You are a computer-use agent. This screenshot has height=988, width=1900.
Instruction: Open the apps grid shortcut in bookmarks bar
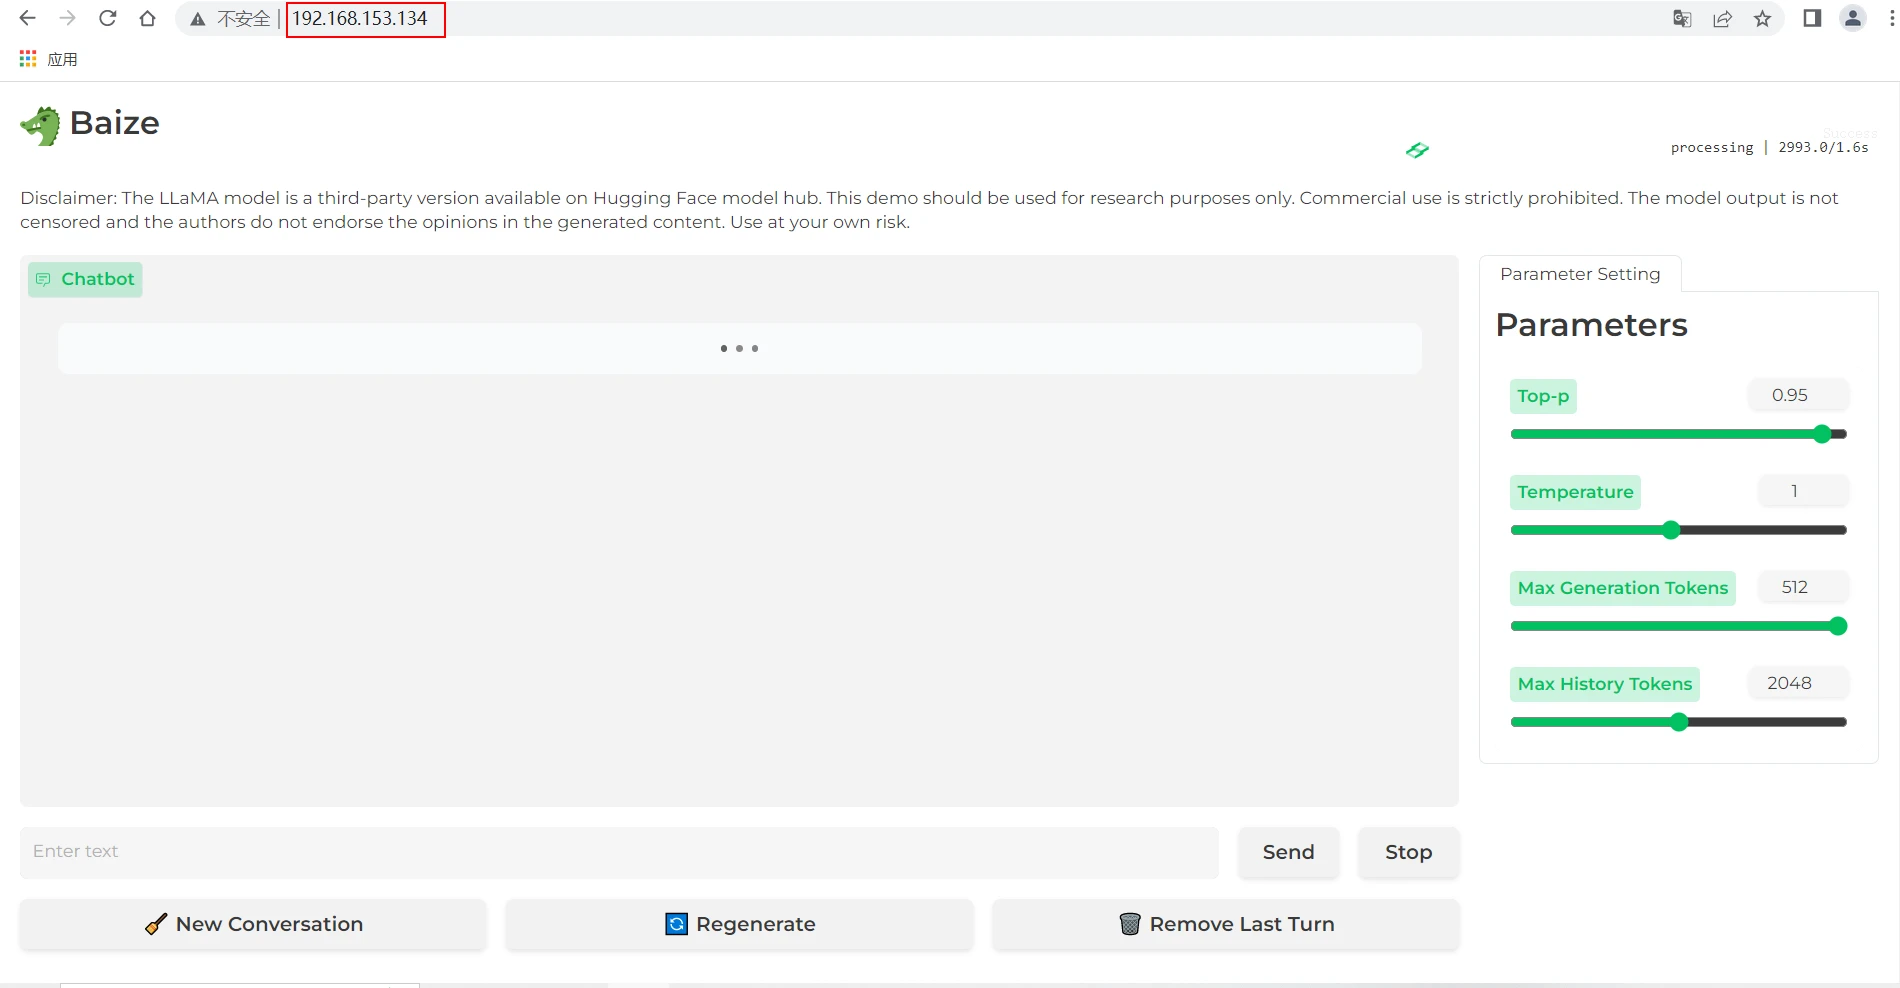28,59
